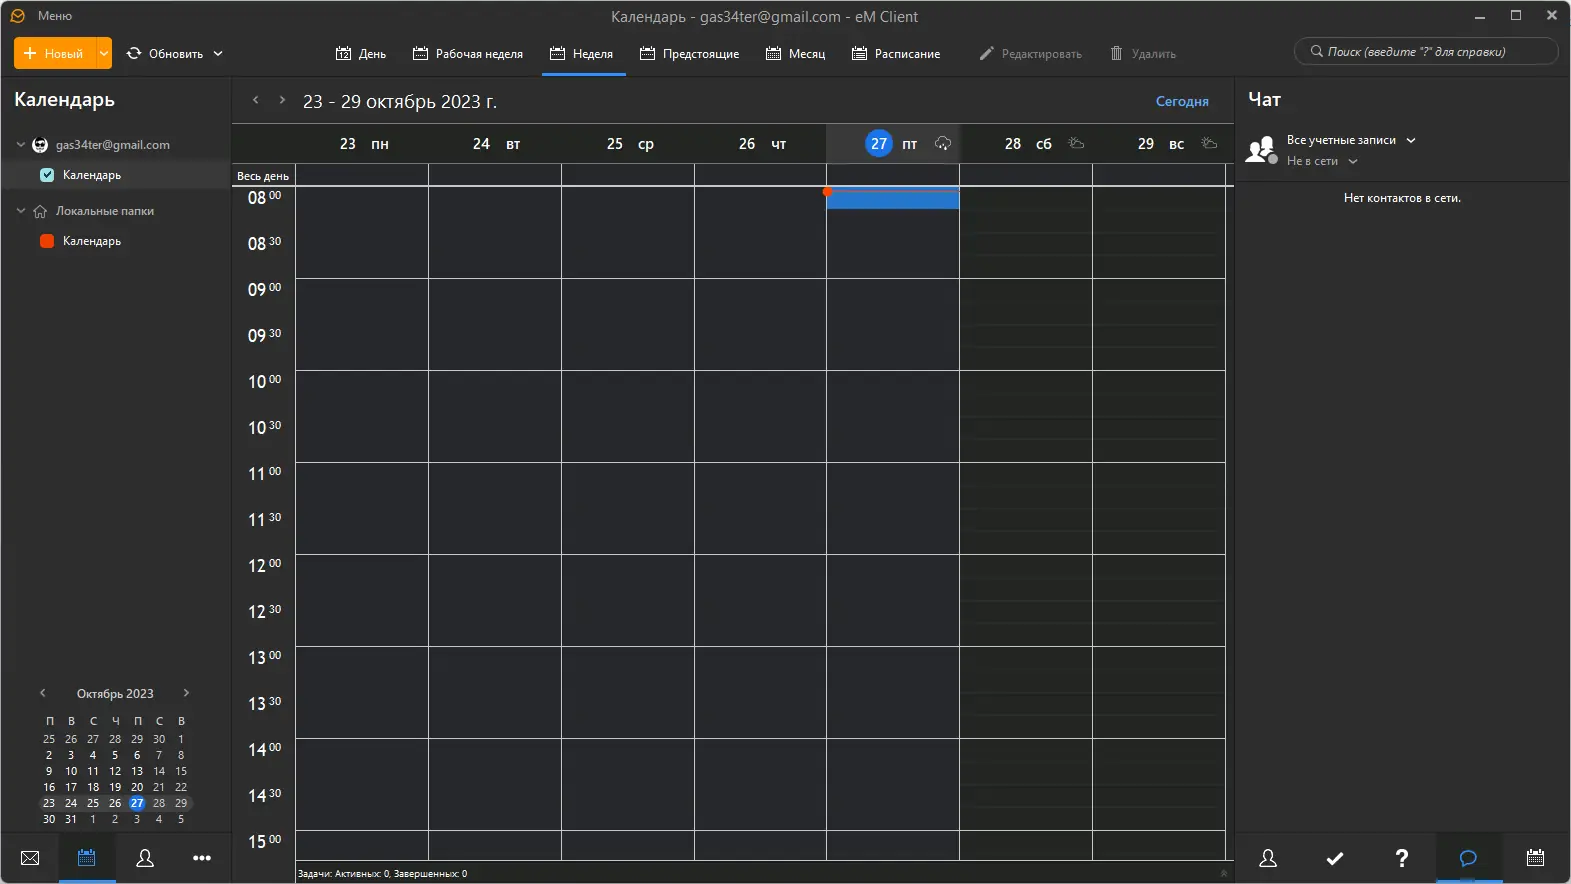Select the 24 вт day header
This screenshot has height=884, width=1571.
(496, 144)
